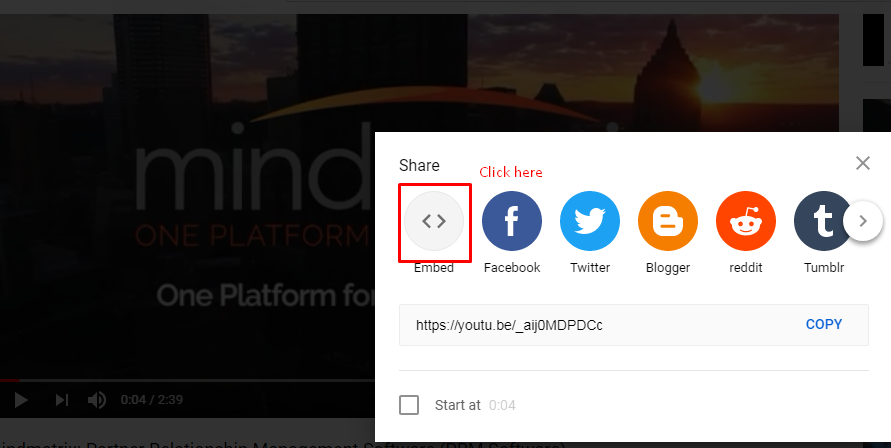
Task: Select the Blogger share icon
Action: click(x=668, y=221)
